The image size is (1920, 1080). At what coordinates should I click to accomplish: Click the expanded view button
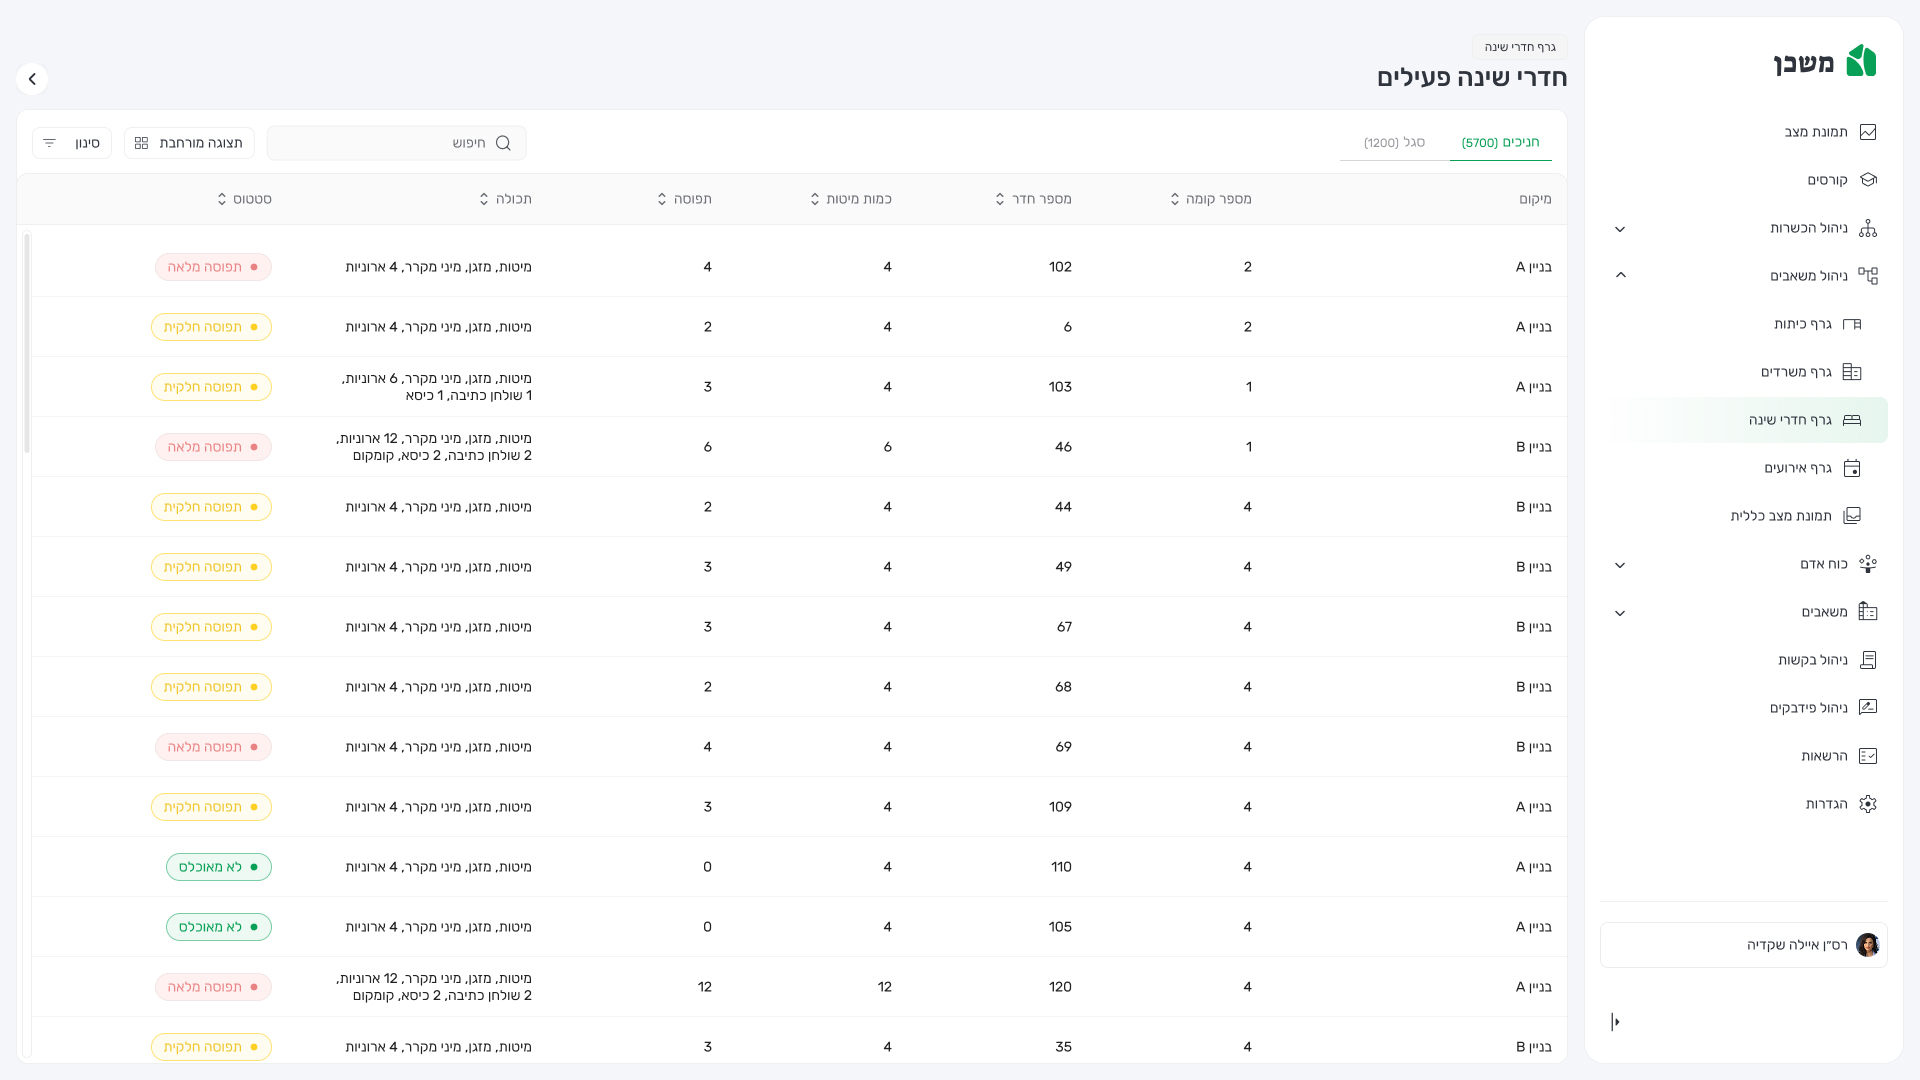click(189, 143)
